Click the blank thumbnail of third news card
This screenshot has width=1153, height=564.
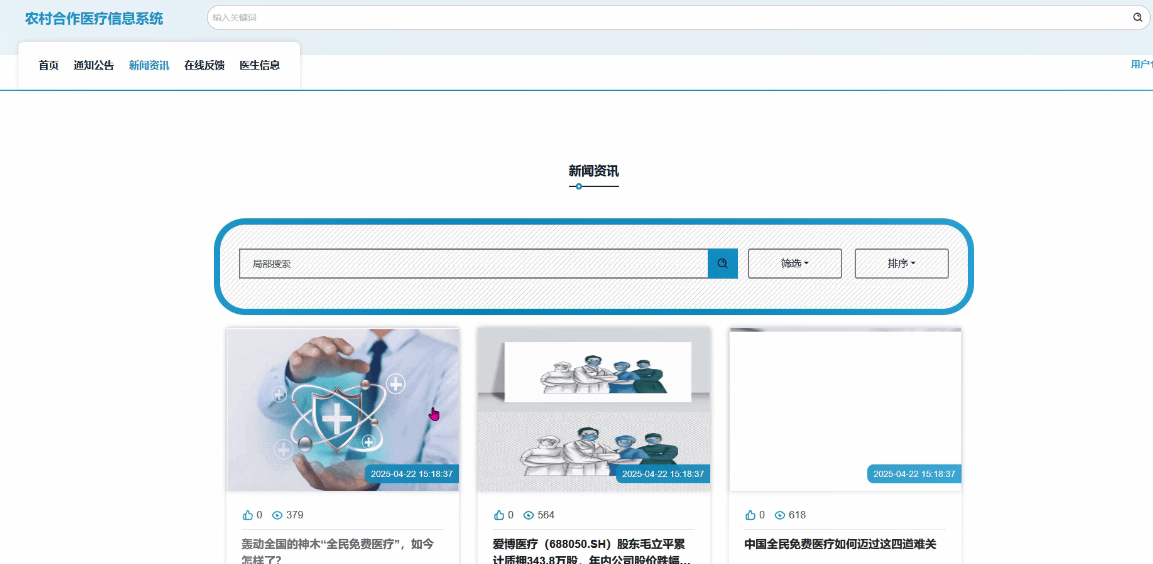pos(846,410)
